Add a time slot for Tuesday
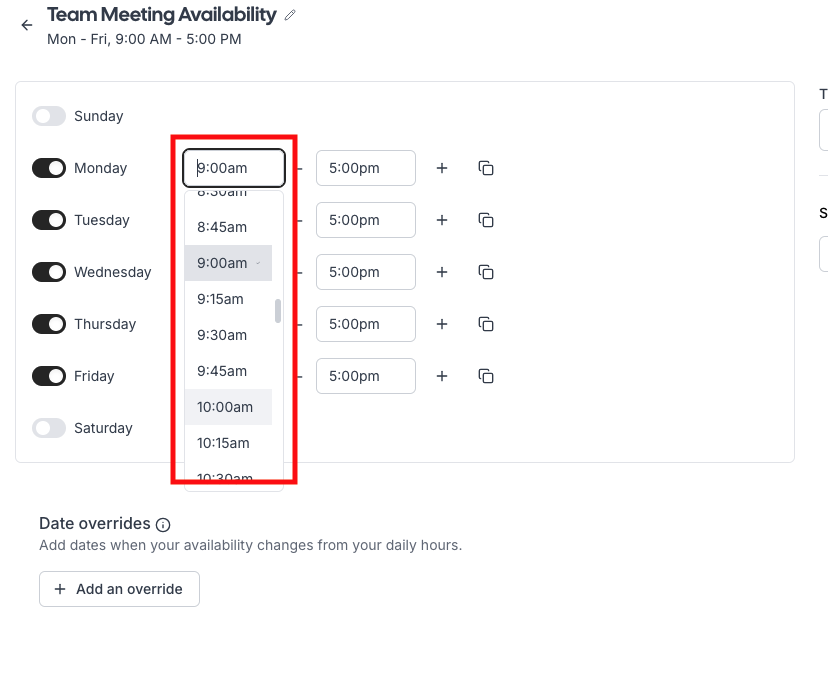This screenshot has width=828, height=698. click(442, 220)
